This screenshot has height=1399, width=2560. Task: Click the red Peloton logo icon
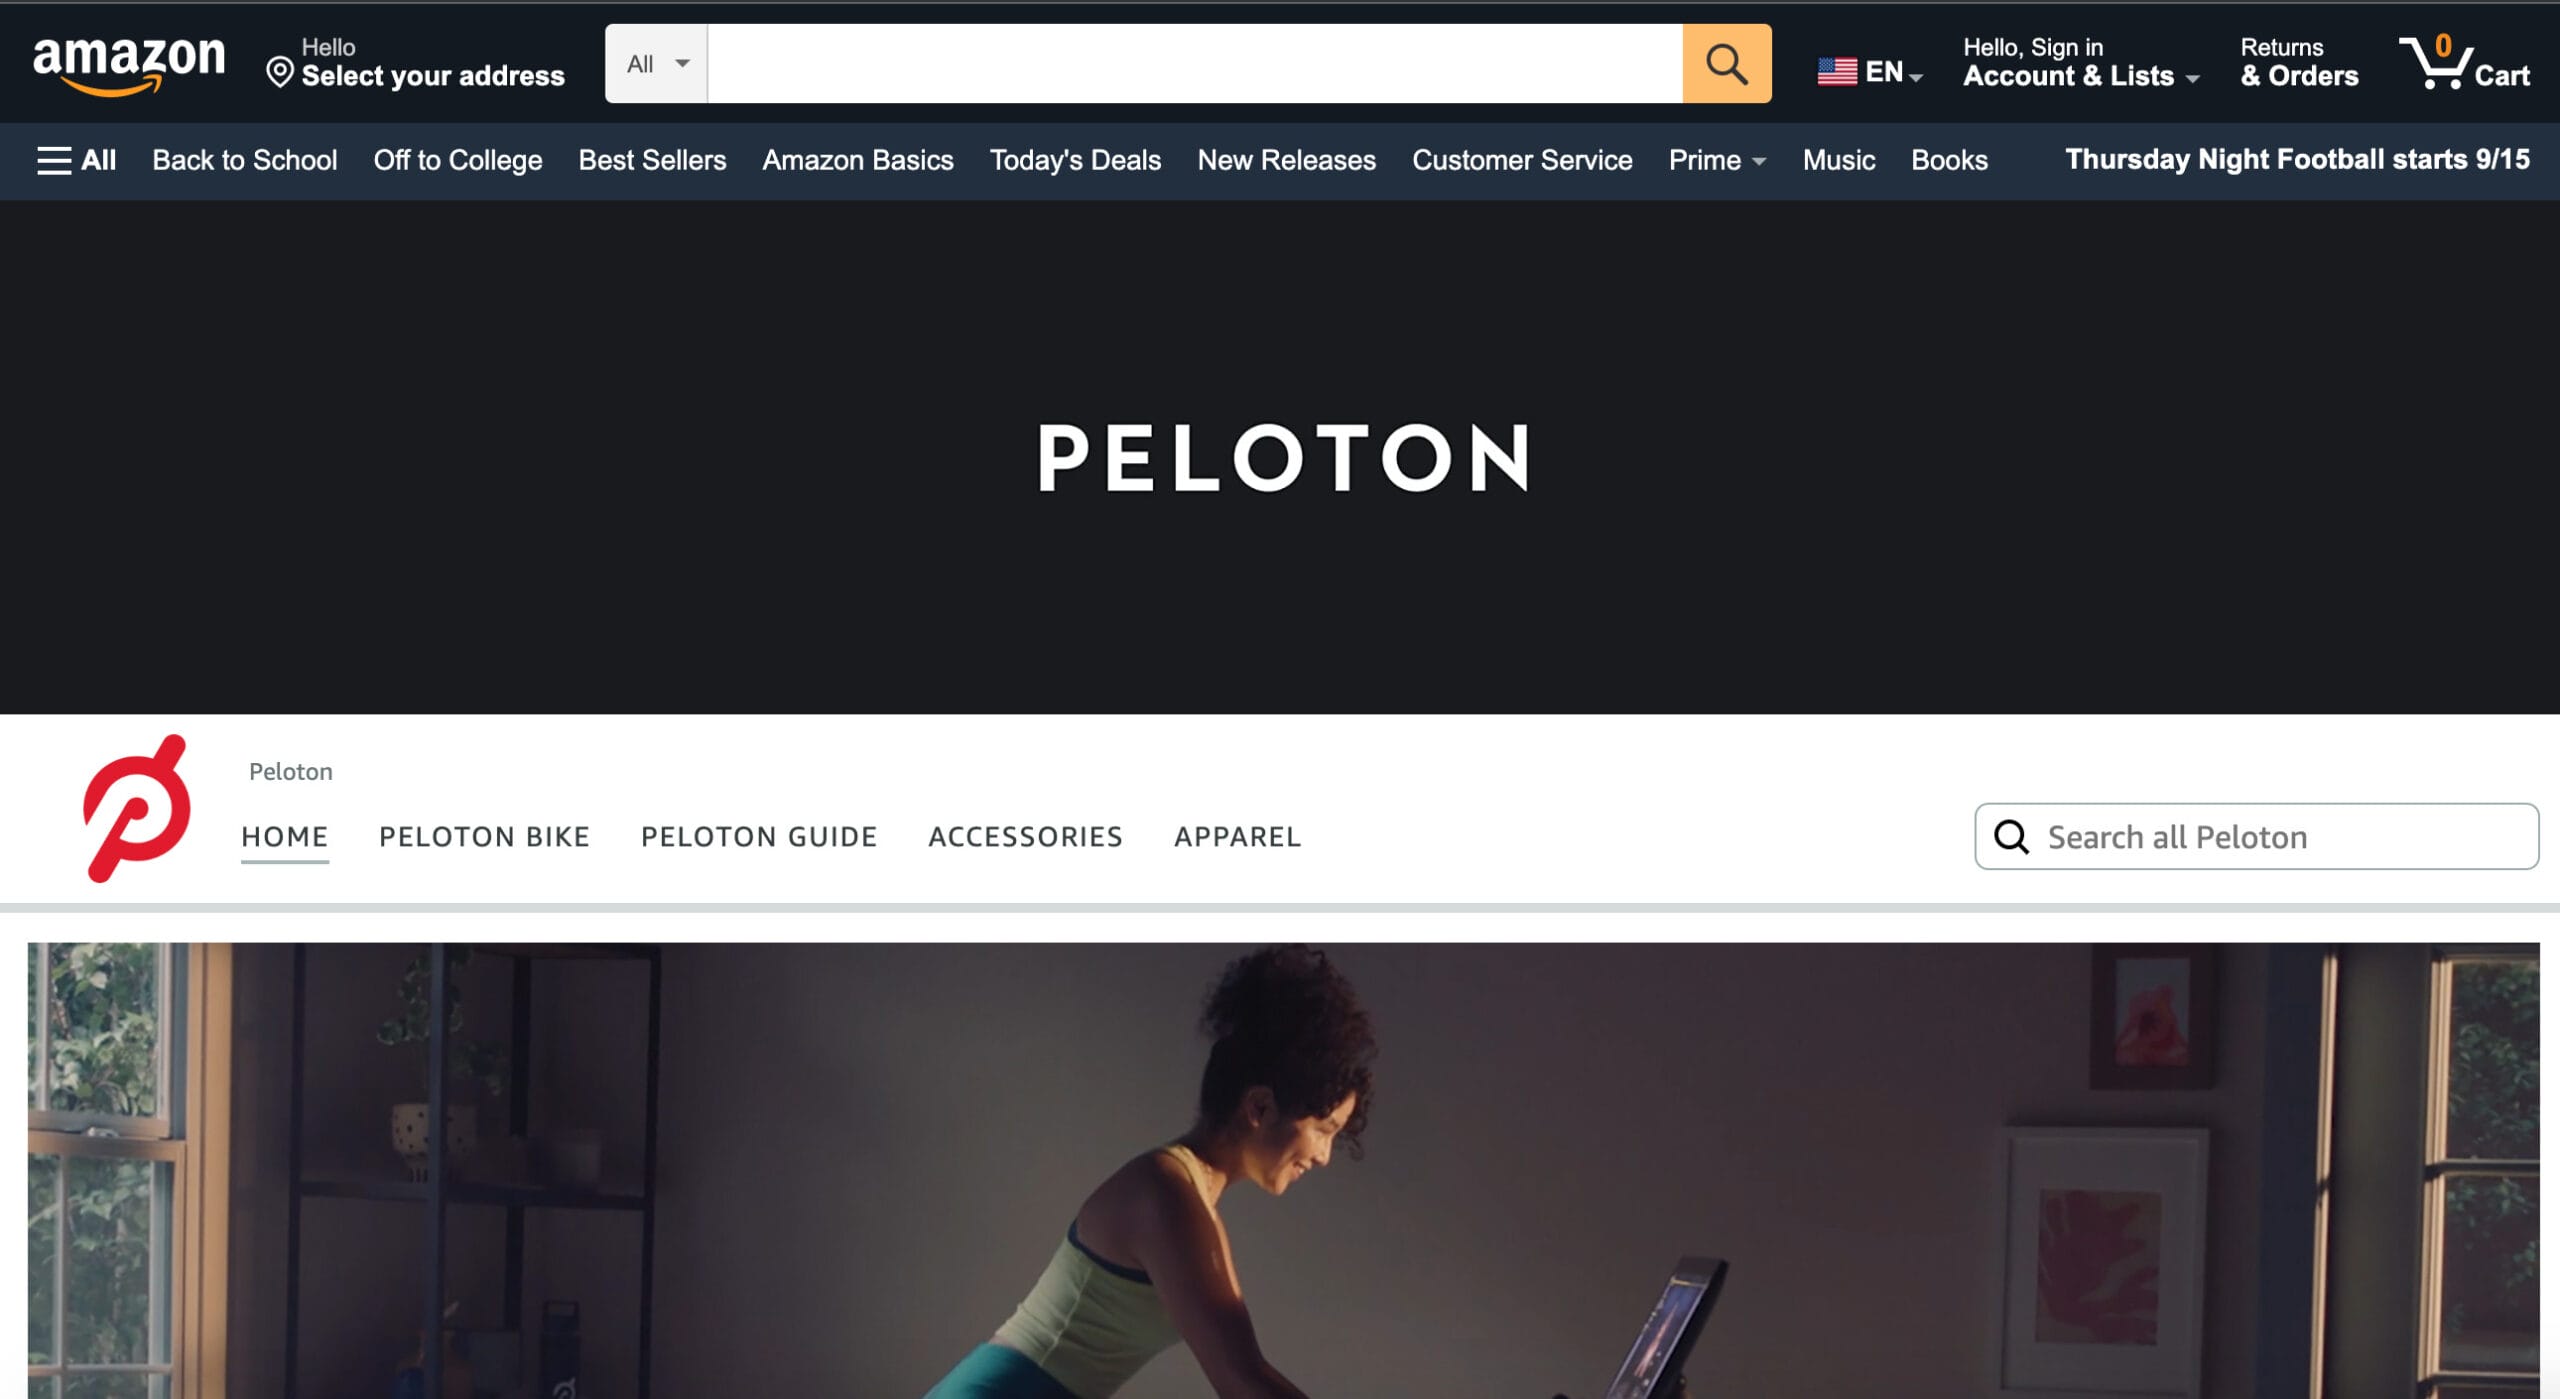[x=137, y=808]
